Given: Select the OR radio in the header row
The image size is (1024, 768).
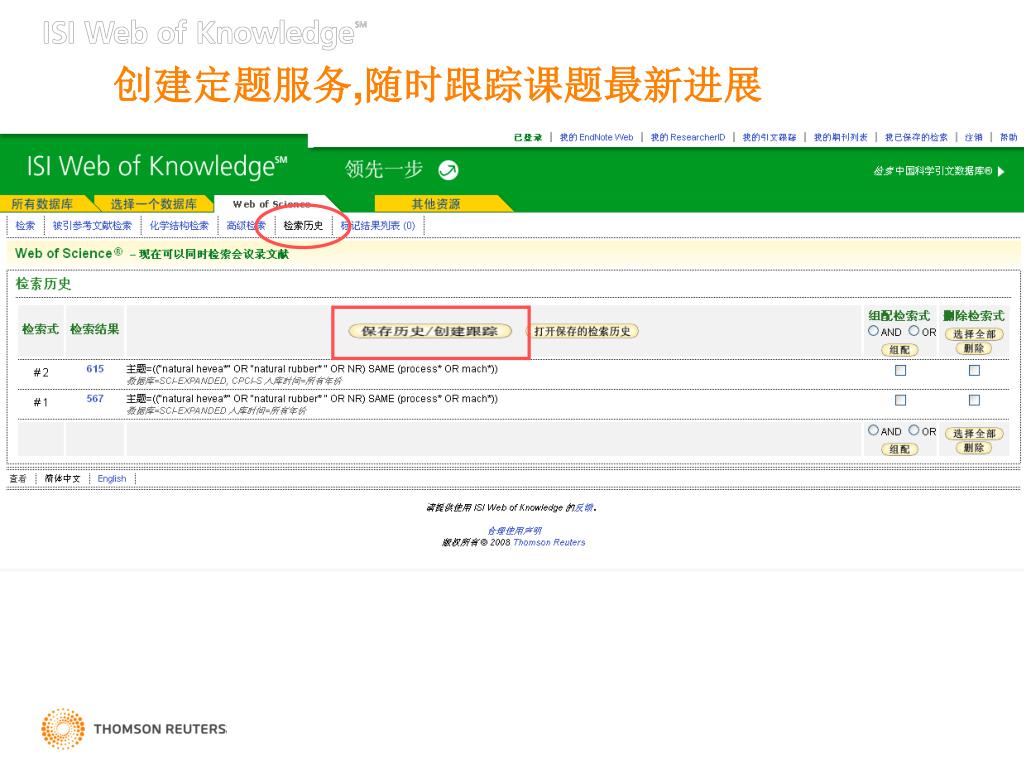Looking at the screenshot, I should pyautogui.click(x=914, y=331).
